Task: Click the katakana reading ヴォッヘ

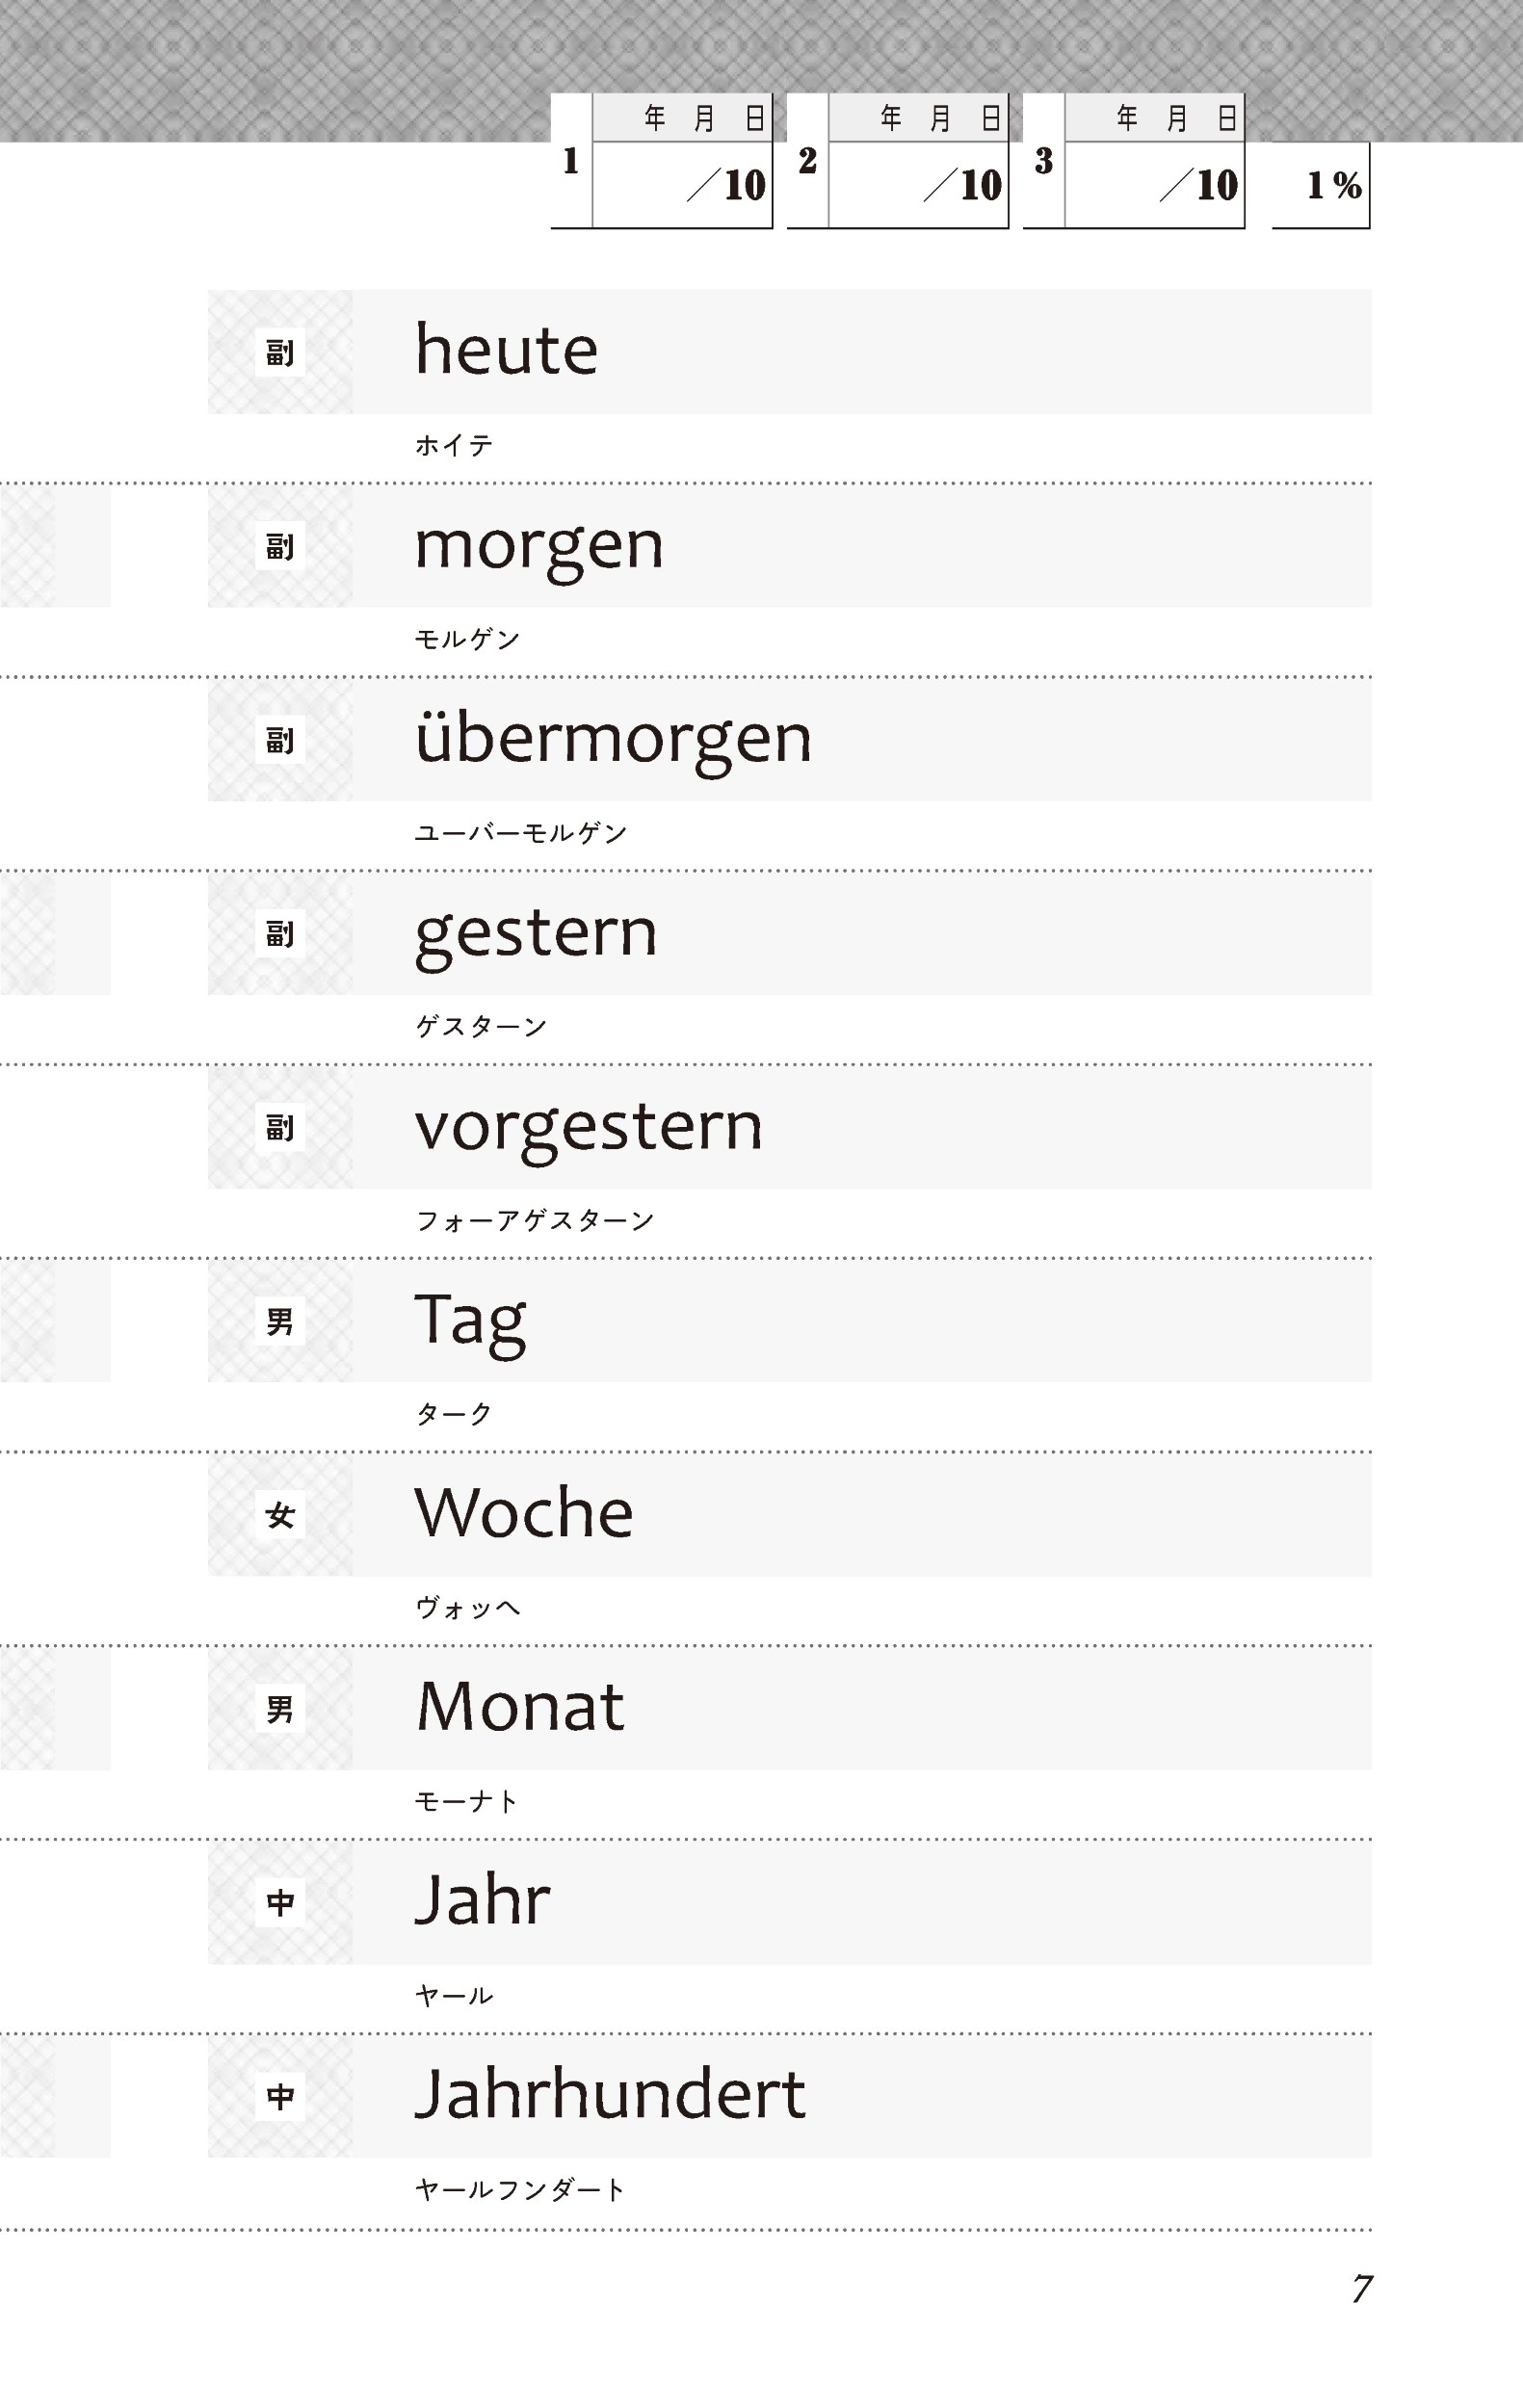Action: [x=468, y=1608]
